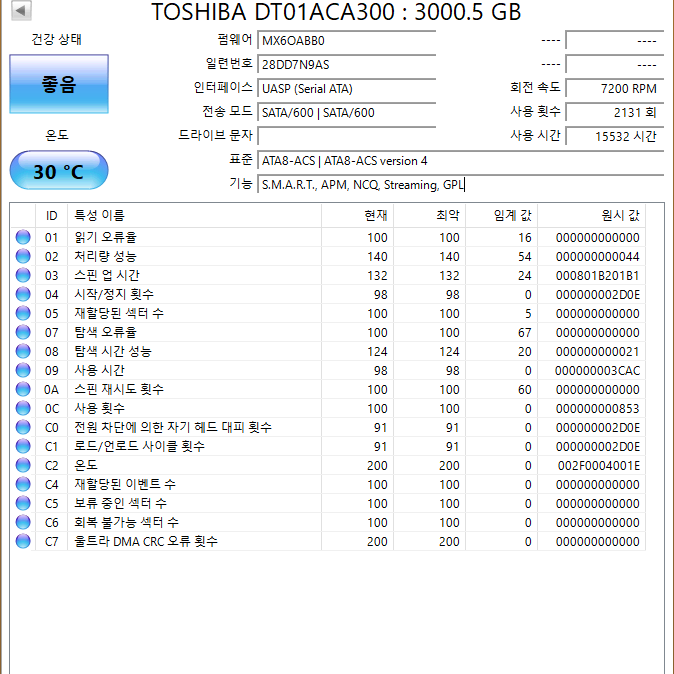674x674 pixels.
Task: Click status orb for 05 재할당된 섹터 수
Action: [x=23, y=313]
